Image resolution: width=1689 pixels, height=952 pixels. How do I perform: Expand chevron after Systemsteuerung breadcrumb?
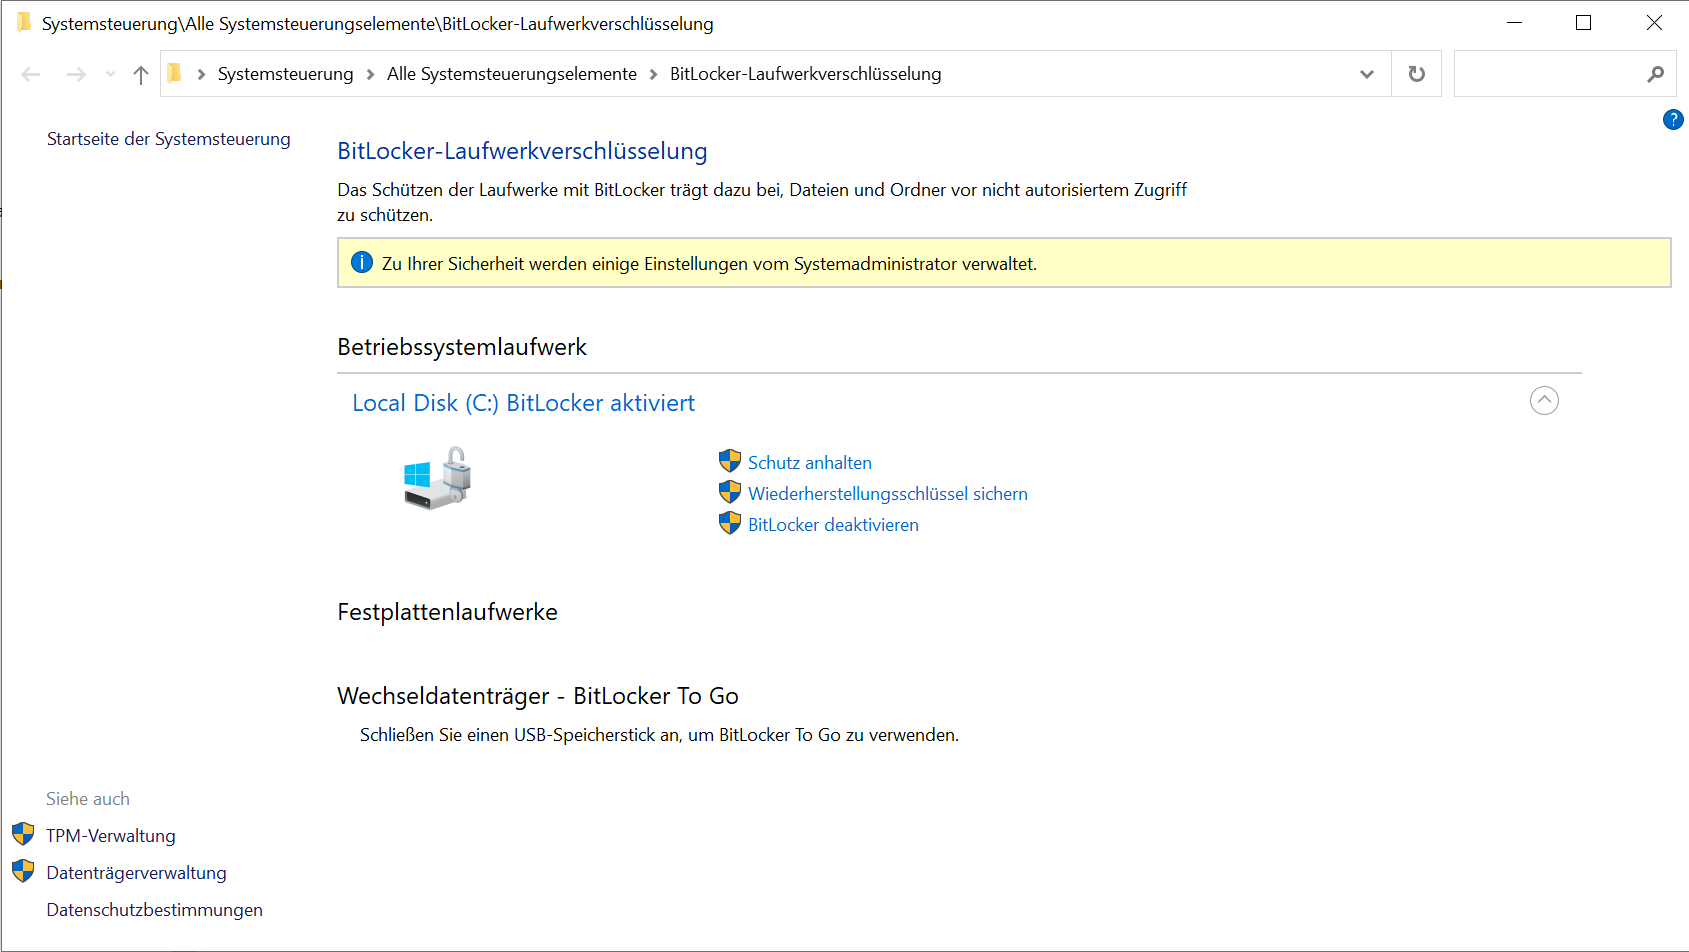(x=370, y=74)
